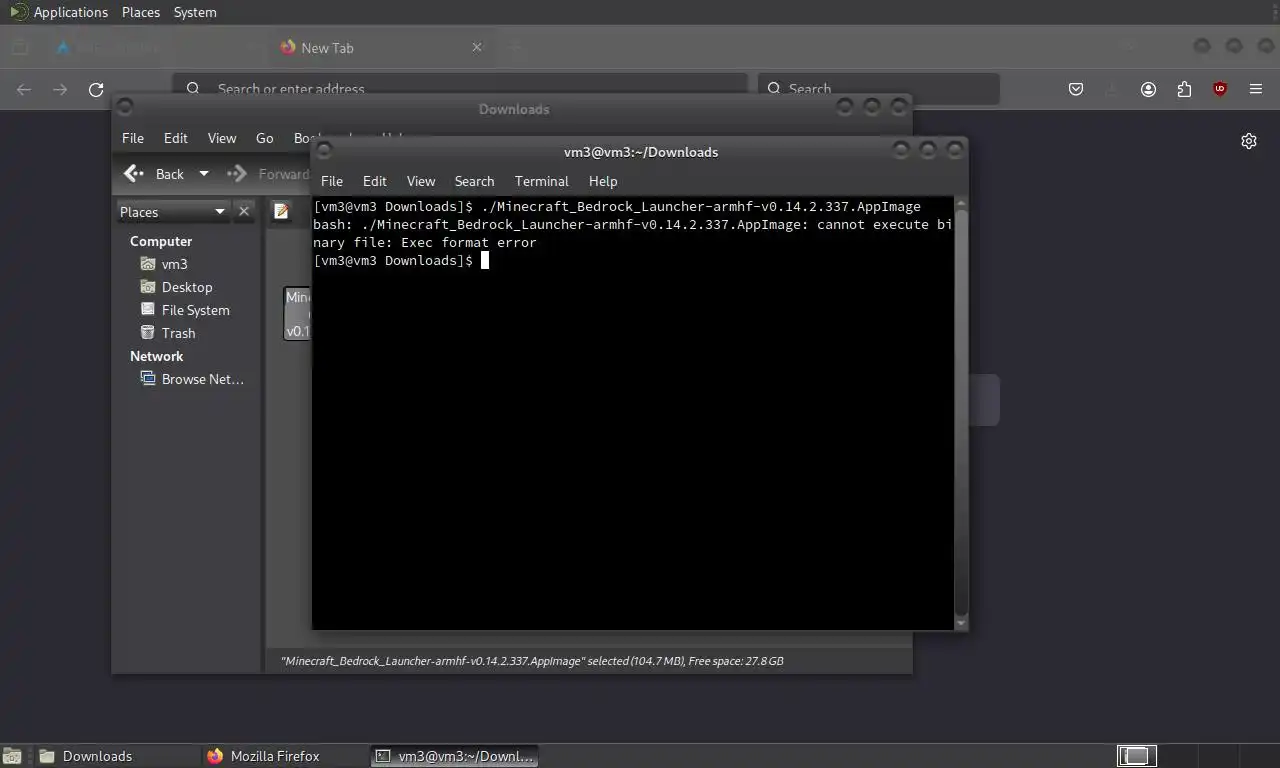The height and width of the screenshot is (768, 1280).
Task: Open Edit menu in Downloads file manager
Action: 176,138
